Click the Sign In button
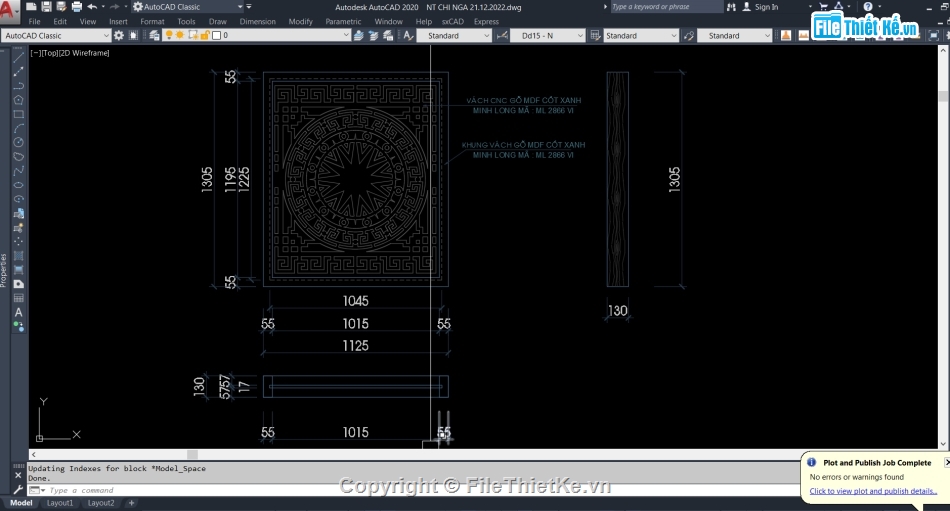 760,7
